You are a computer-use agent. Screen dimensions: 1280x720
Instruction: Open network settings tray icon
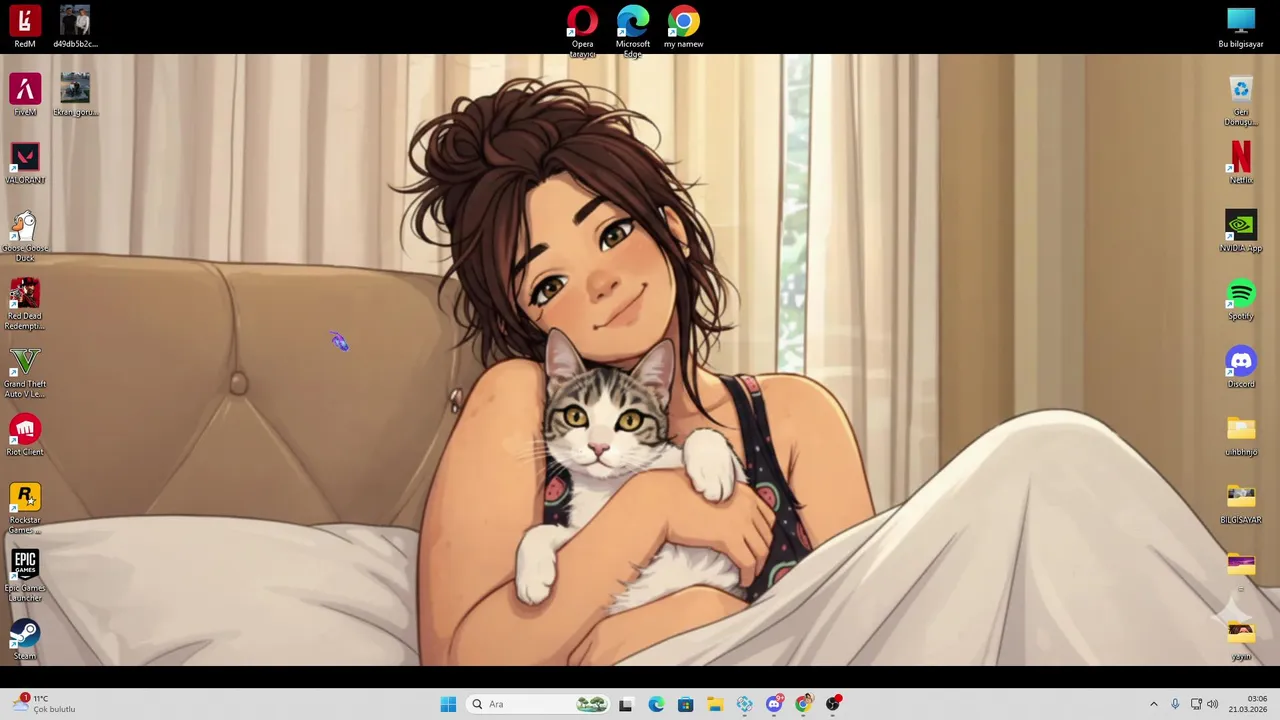(x=1196, y=704)
